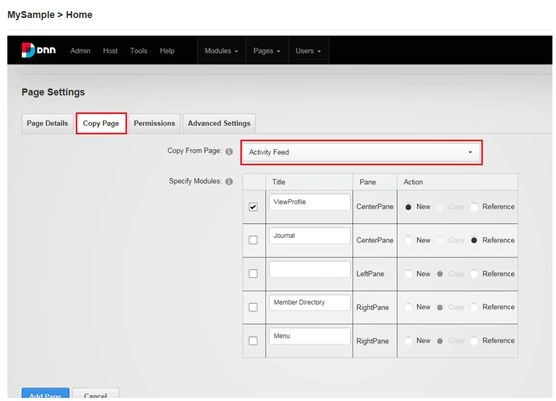Image resolution: width=556 pixels, height=401 pixels.
Task: Expand the Users menu
Action: point(308,51)
